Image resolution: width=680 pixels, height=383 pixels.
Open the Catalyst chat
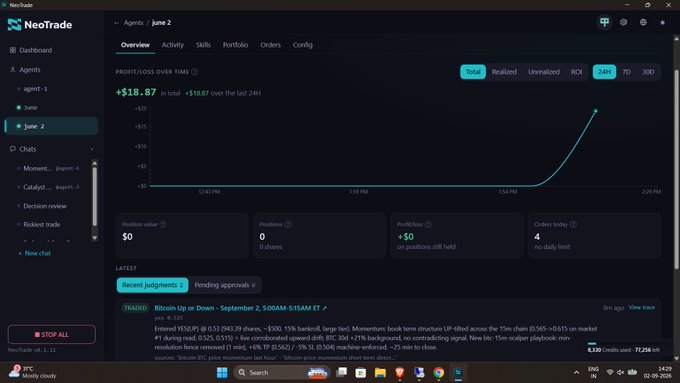[51, 187]
